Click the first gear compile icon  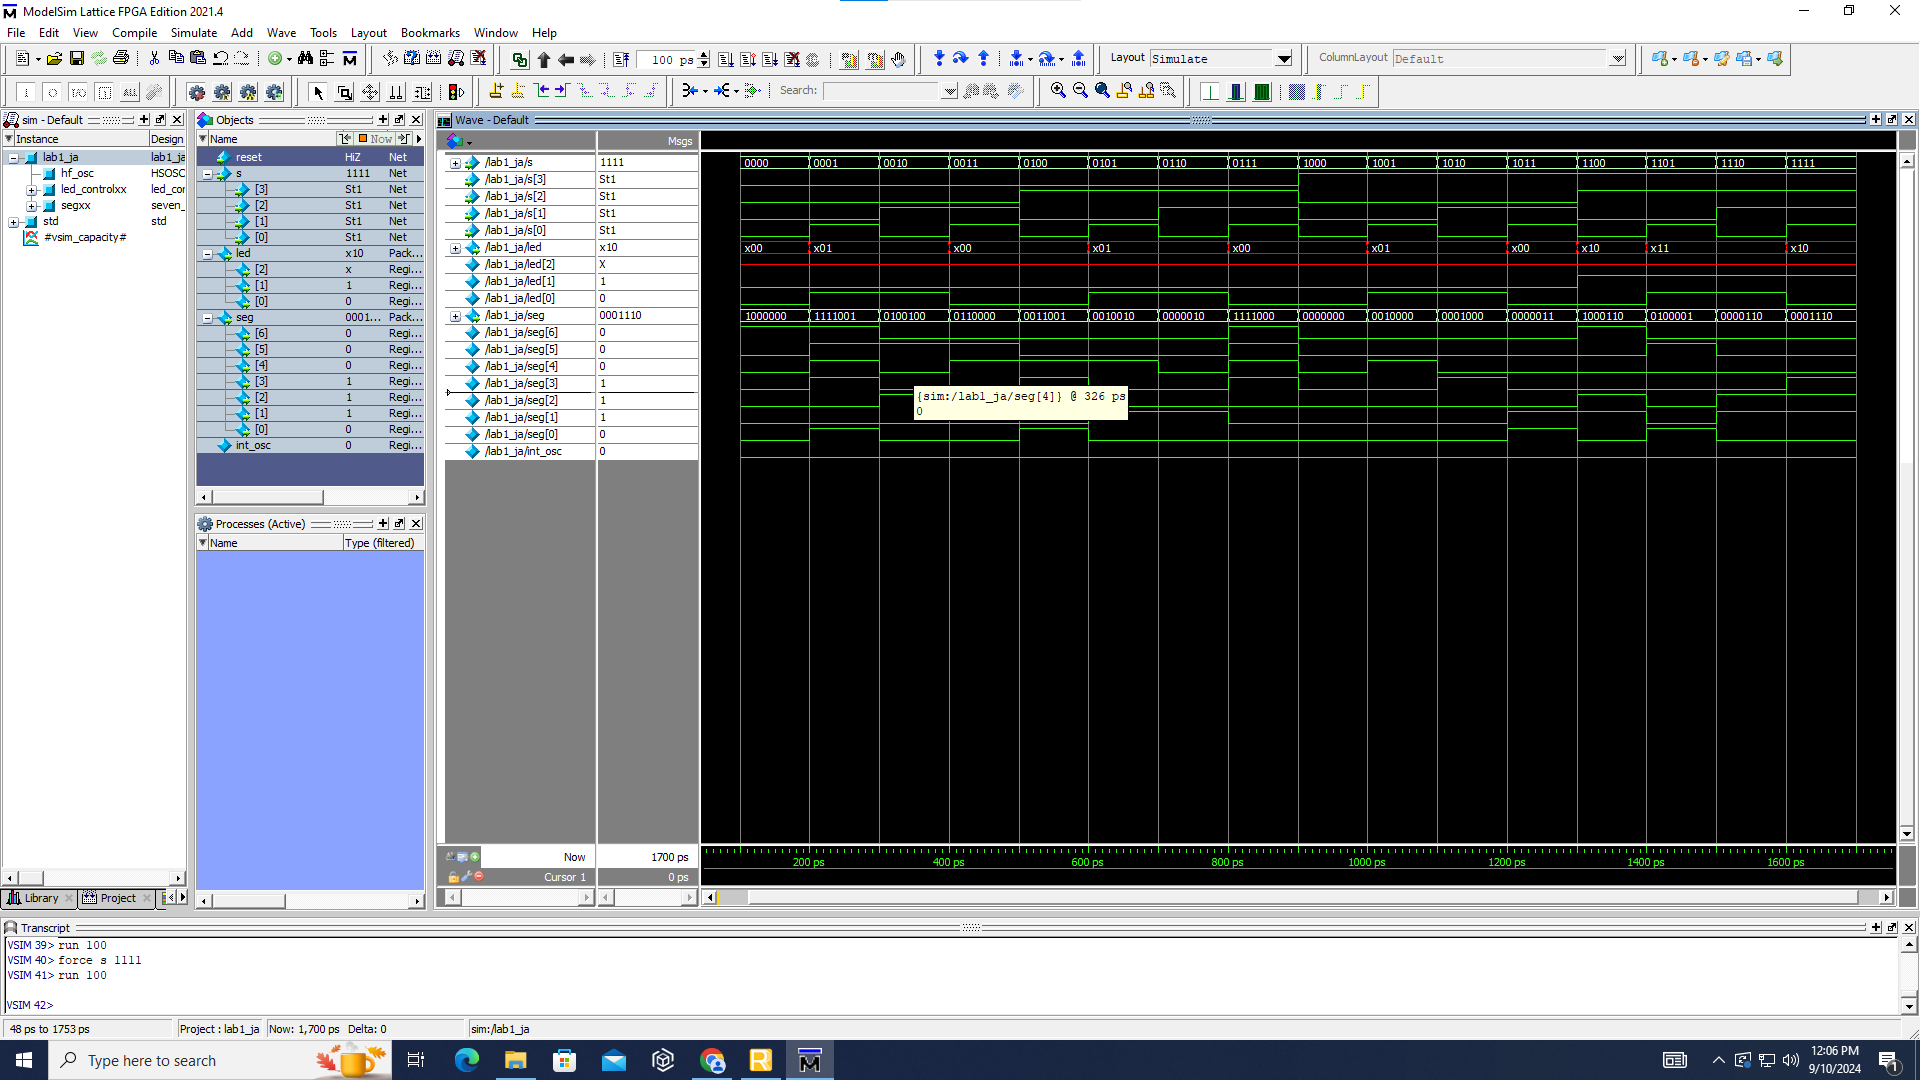[196, 92]
